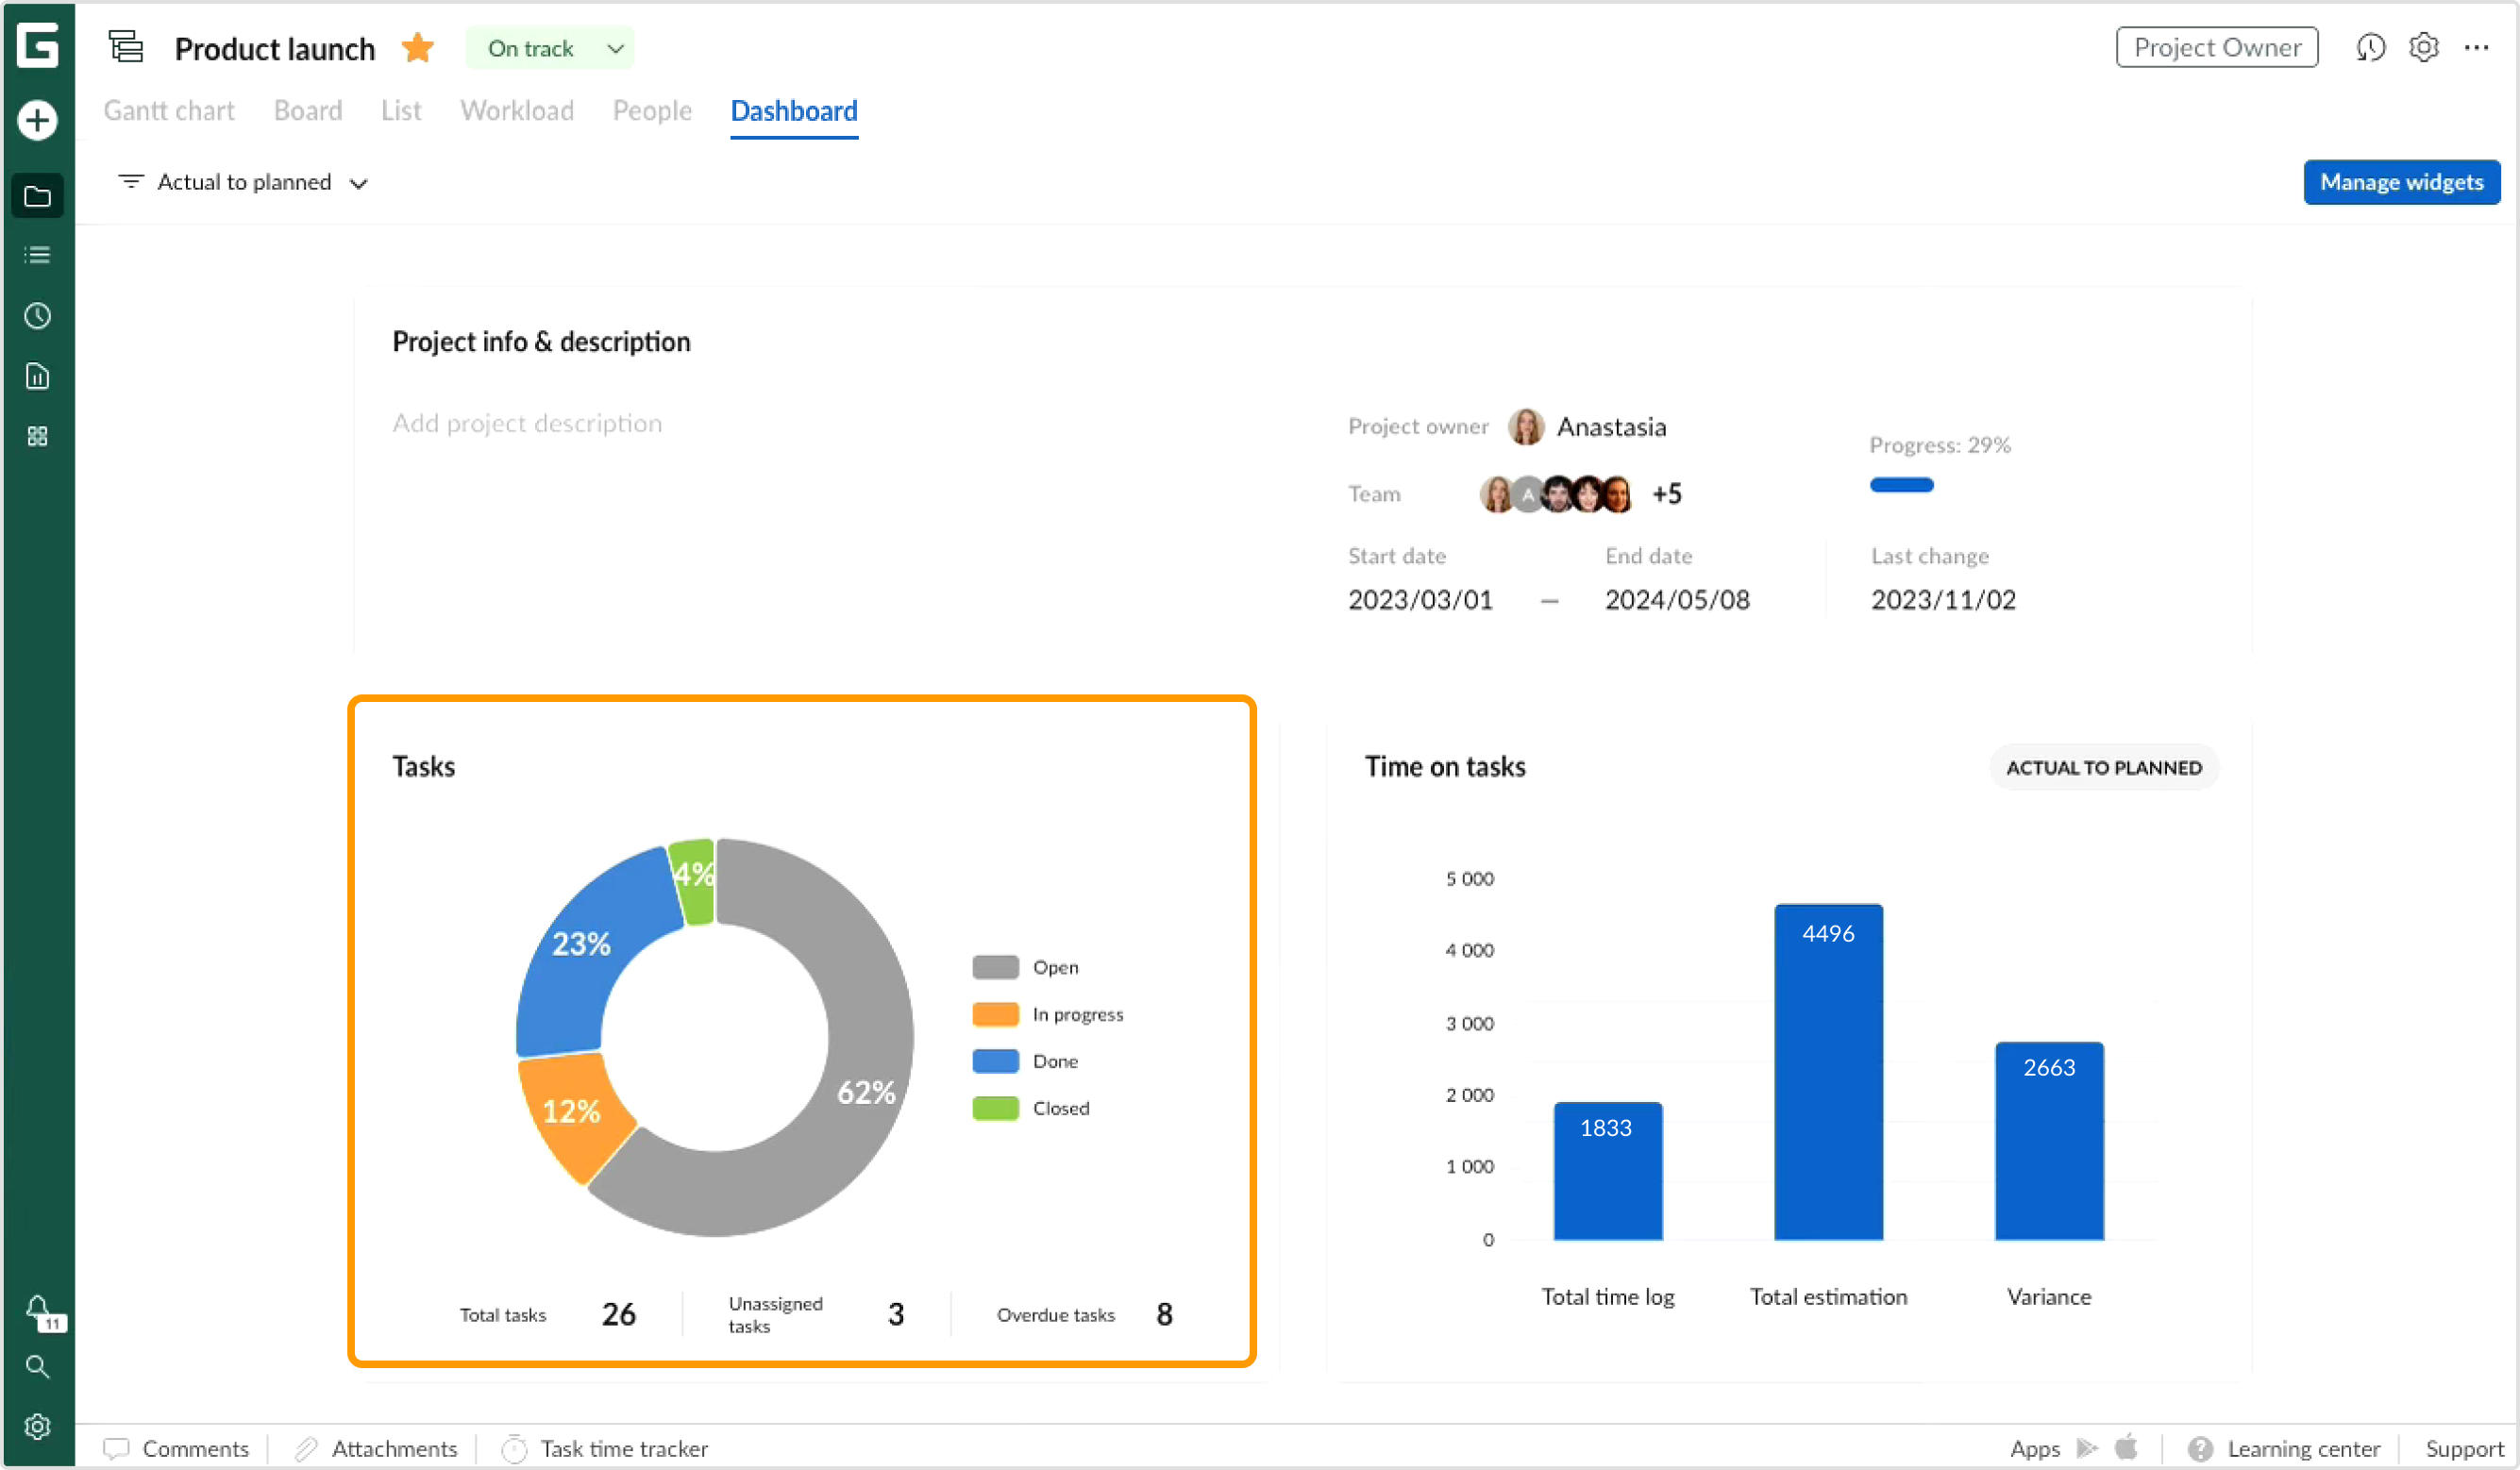Screen dimensions: 2520x1470
Task: Open the search icon in sidebar
Action: pyautogui.click(x=37, y=1367)
